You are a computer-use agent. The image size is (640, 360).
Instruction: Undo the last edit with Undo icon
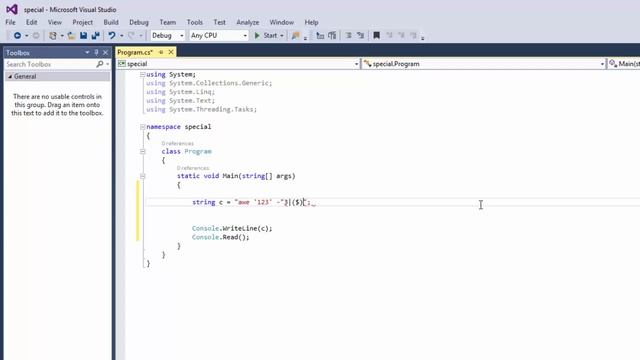[x=111, y=36]
